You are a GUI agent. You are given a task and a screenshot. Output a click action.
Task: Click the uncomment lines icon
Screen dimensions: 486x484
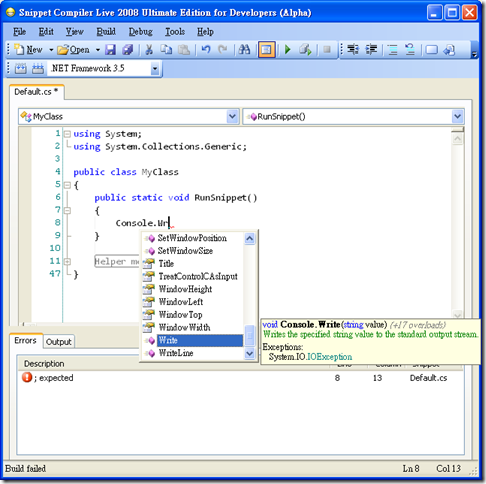point(410,50)
